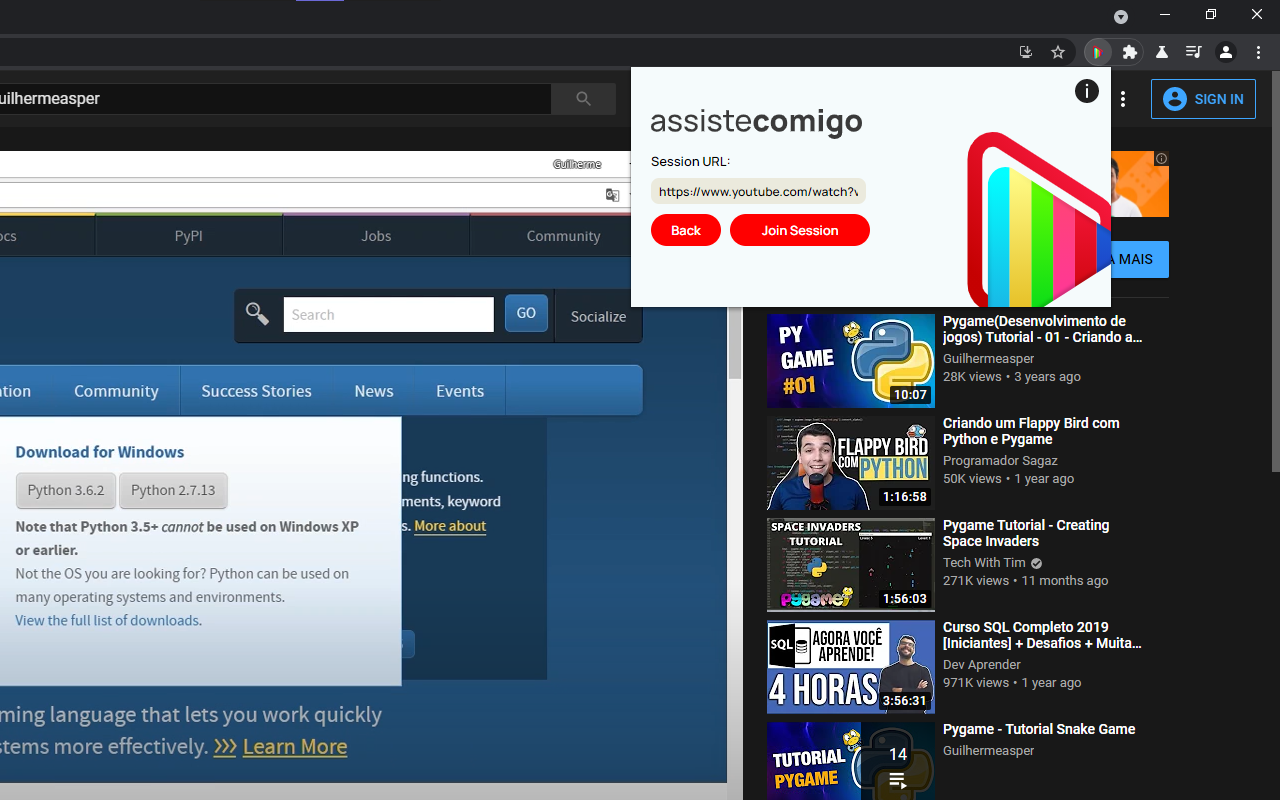Click the scrollbar inside the video's Python page
This screenshot has width=1280, height=800.
pyautogui.click(x=734, y=344)
